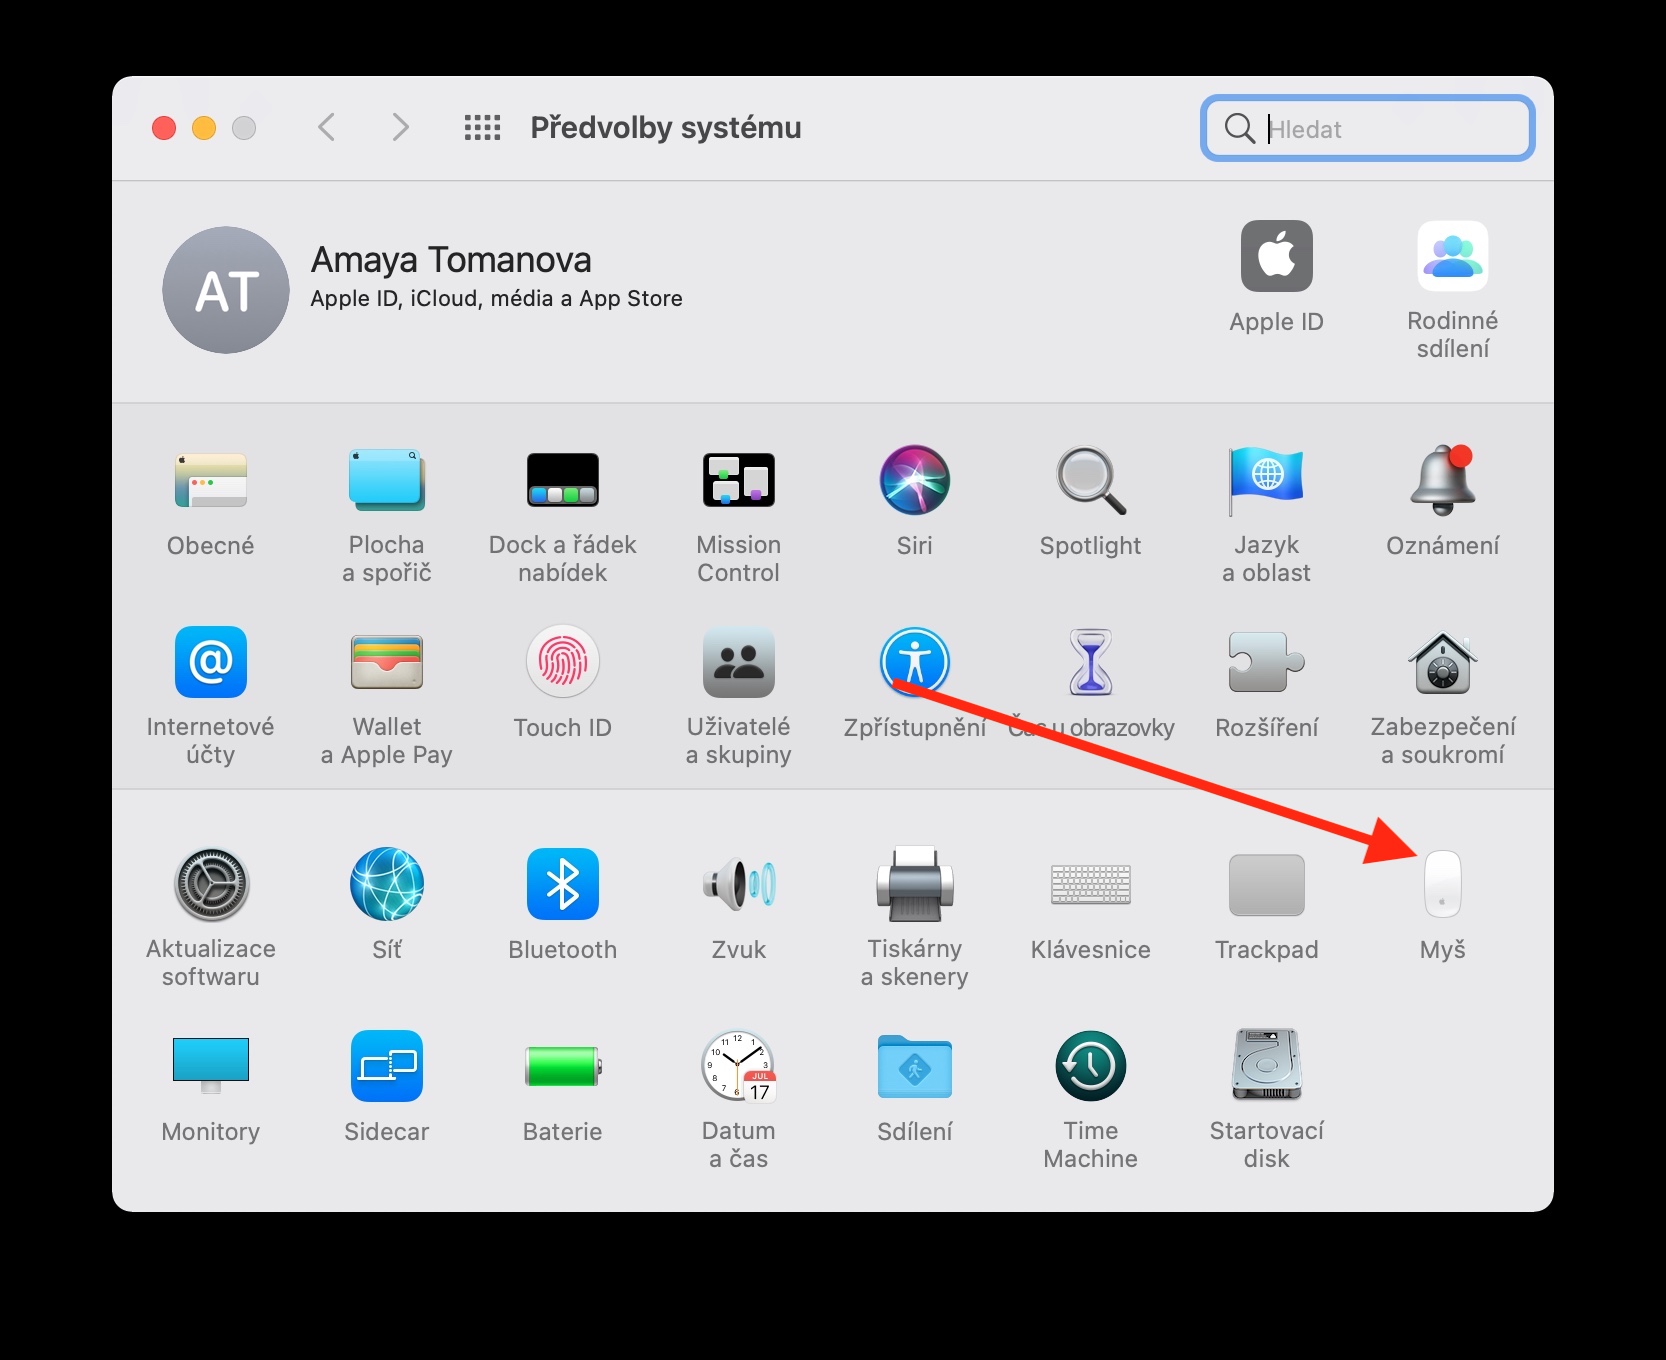Open Baterie battery settings

[563, 1066]
